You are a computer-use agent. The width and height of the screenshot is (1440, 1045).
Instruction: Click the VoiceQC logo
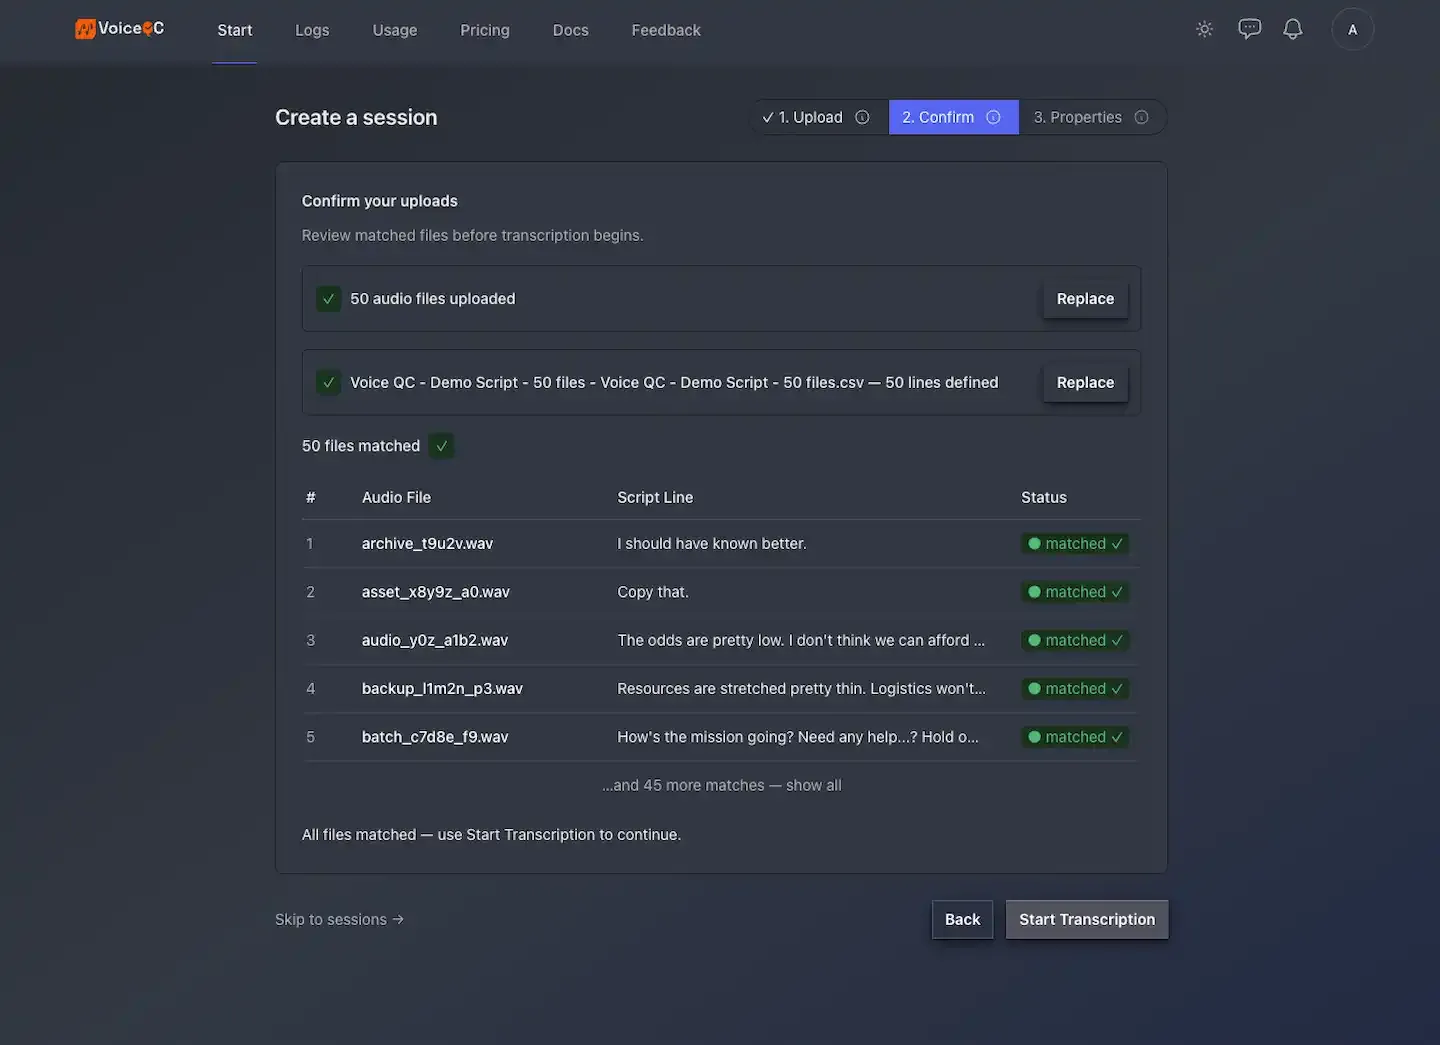(120, 29)
